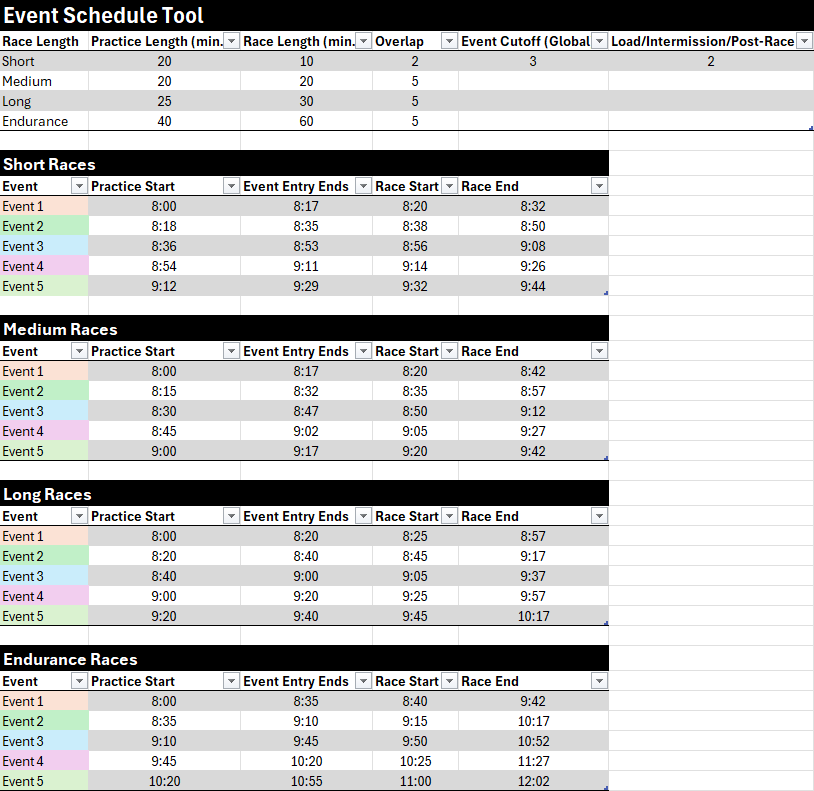This screenshot has width=814, height=791.
Task: Open Race Start filter in Short Races table
Action: coord(449,186)
